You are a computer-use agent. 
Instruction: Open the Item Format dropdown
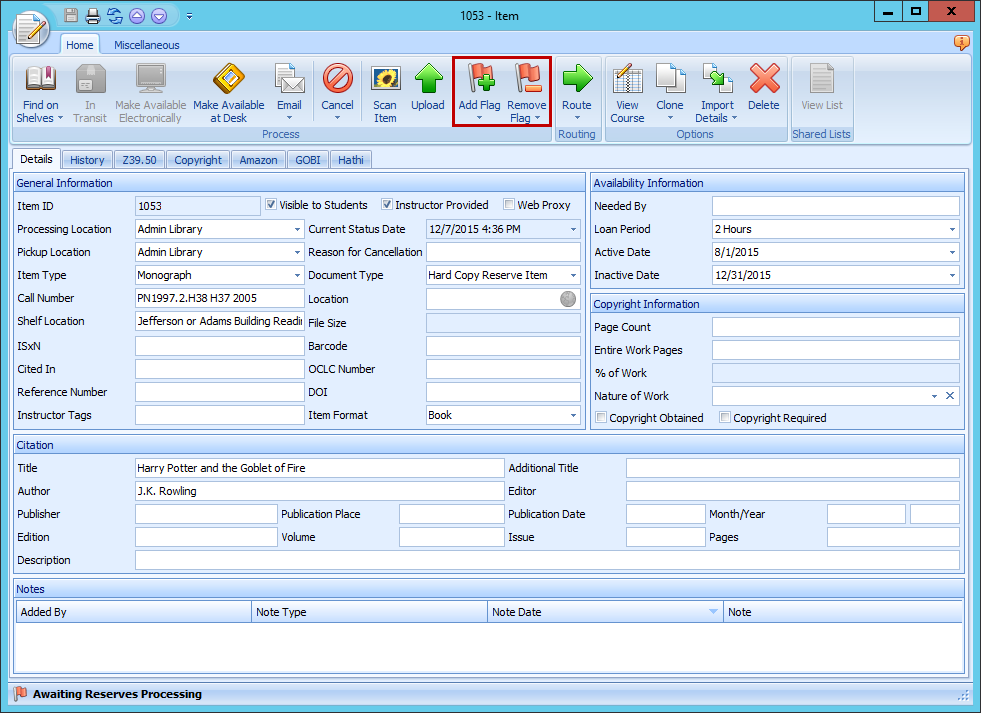tap(571, 415)
